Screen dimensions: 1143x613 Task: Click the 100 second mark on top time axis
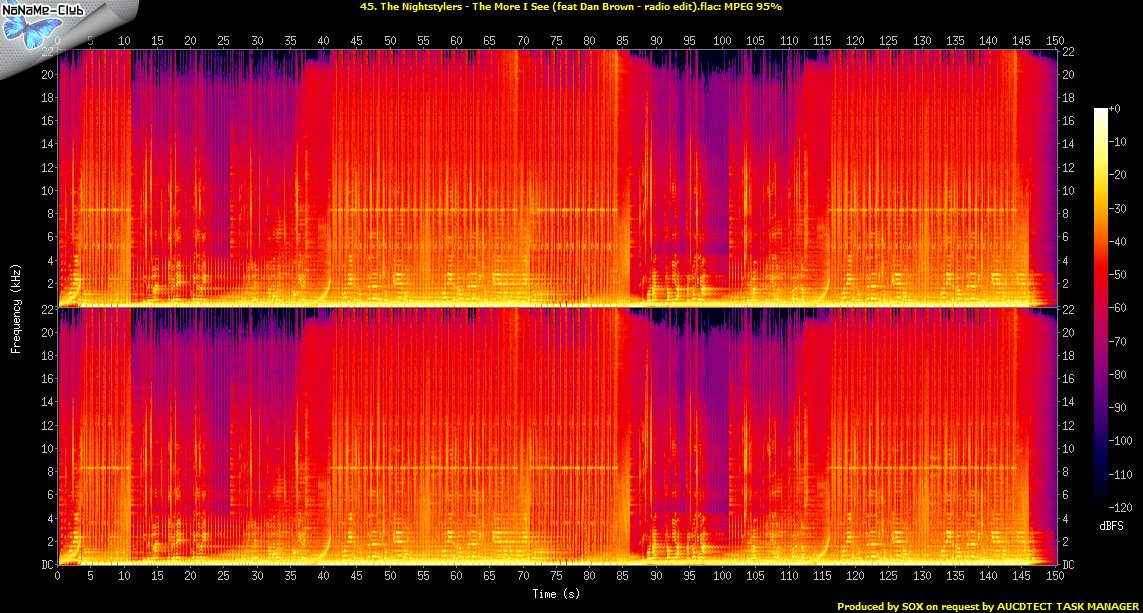point(722,41)
